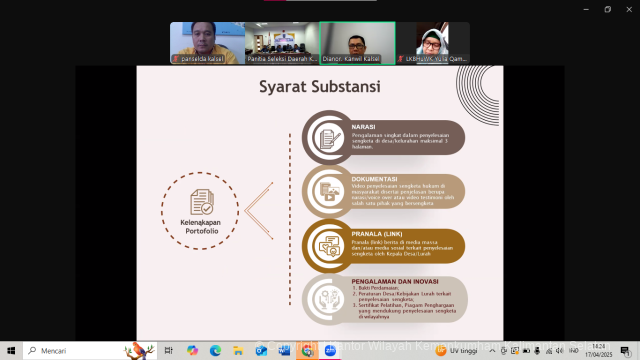
Task: Click the UV tinggi weather widget
Action: click(457, 351)
